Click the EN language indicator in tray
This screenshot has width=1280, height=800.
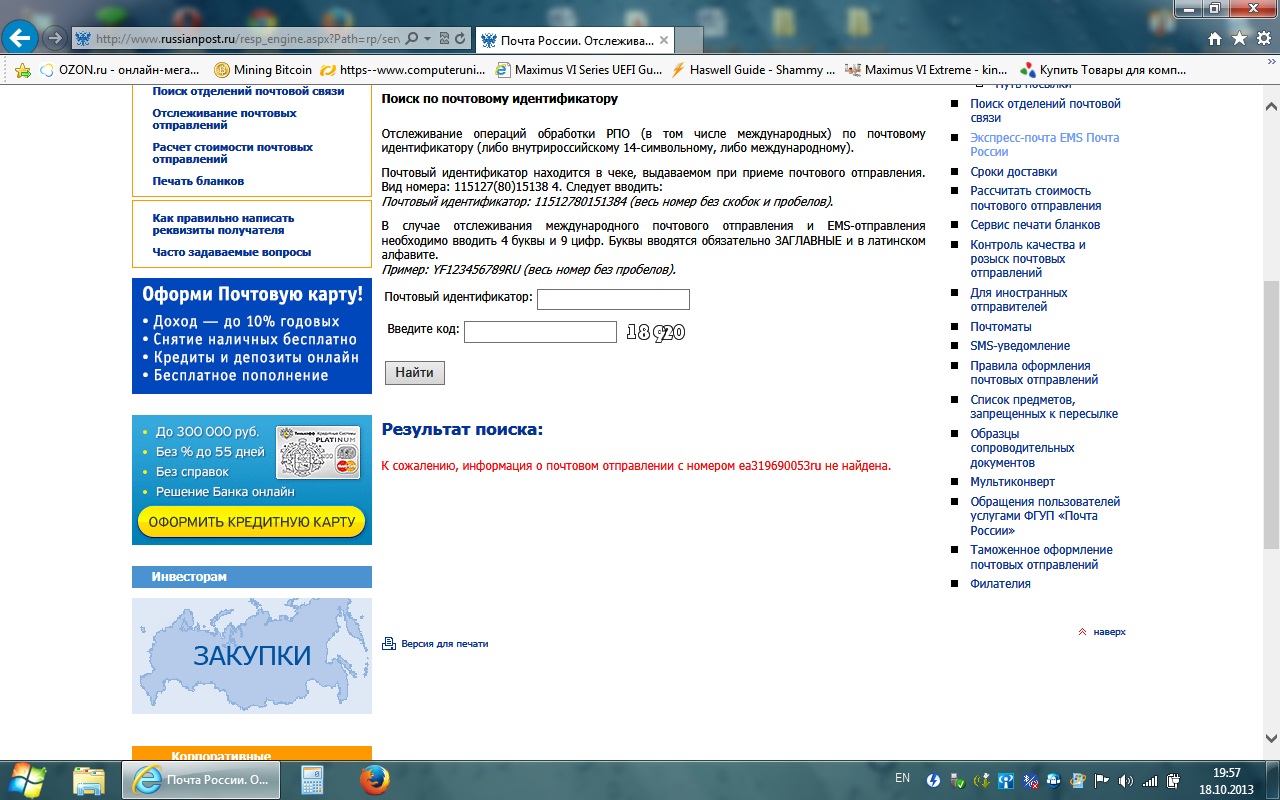(x=902, y=778)
